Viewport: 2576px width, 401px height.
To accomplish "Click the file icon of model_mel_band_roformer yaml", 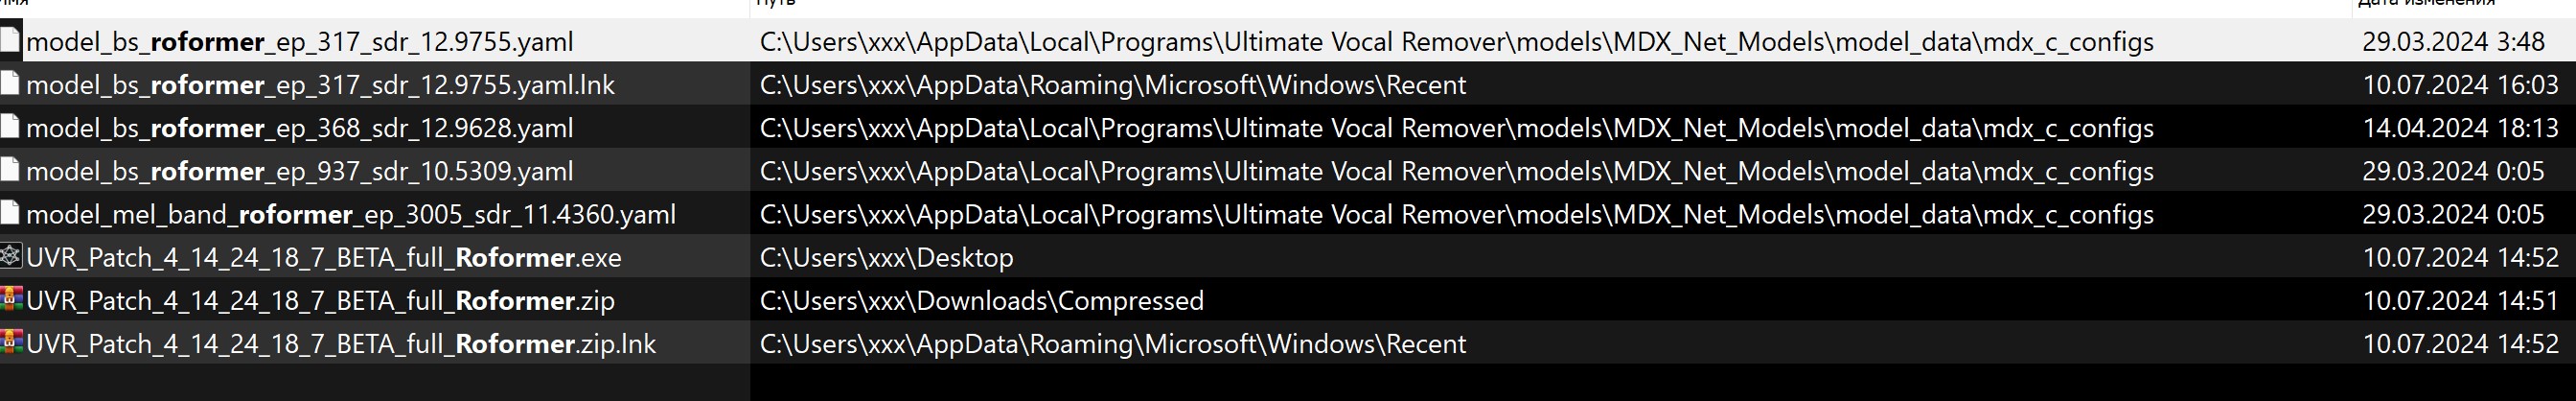I will pyautogui.click(x=11, y=213).
